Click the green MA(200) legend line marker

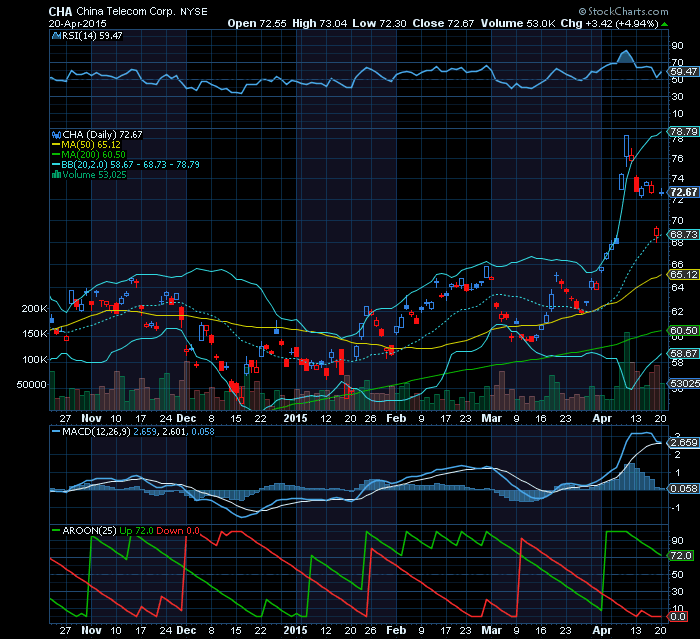click(56, 155)
